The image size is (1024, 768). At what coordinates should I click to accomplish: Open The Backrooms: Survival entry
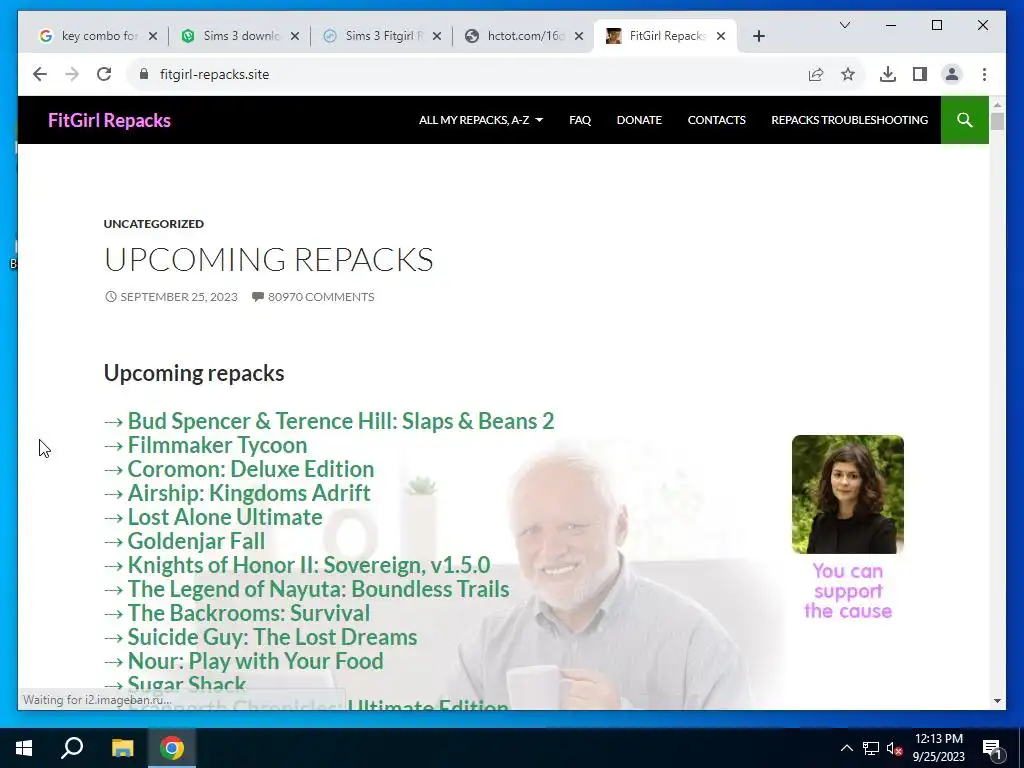coord(248,613)
